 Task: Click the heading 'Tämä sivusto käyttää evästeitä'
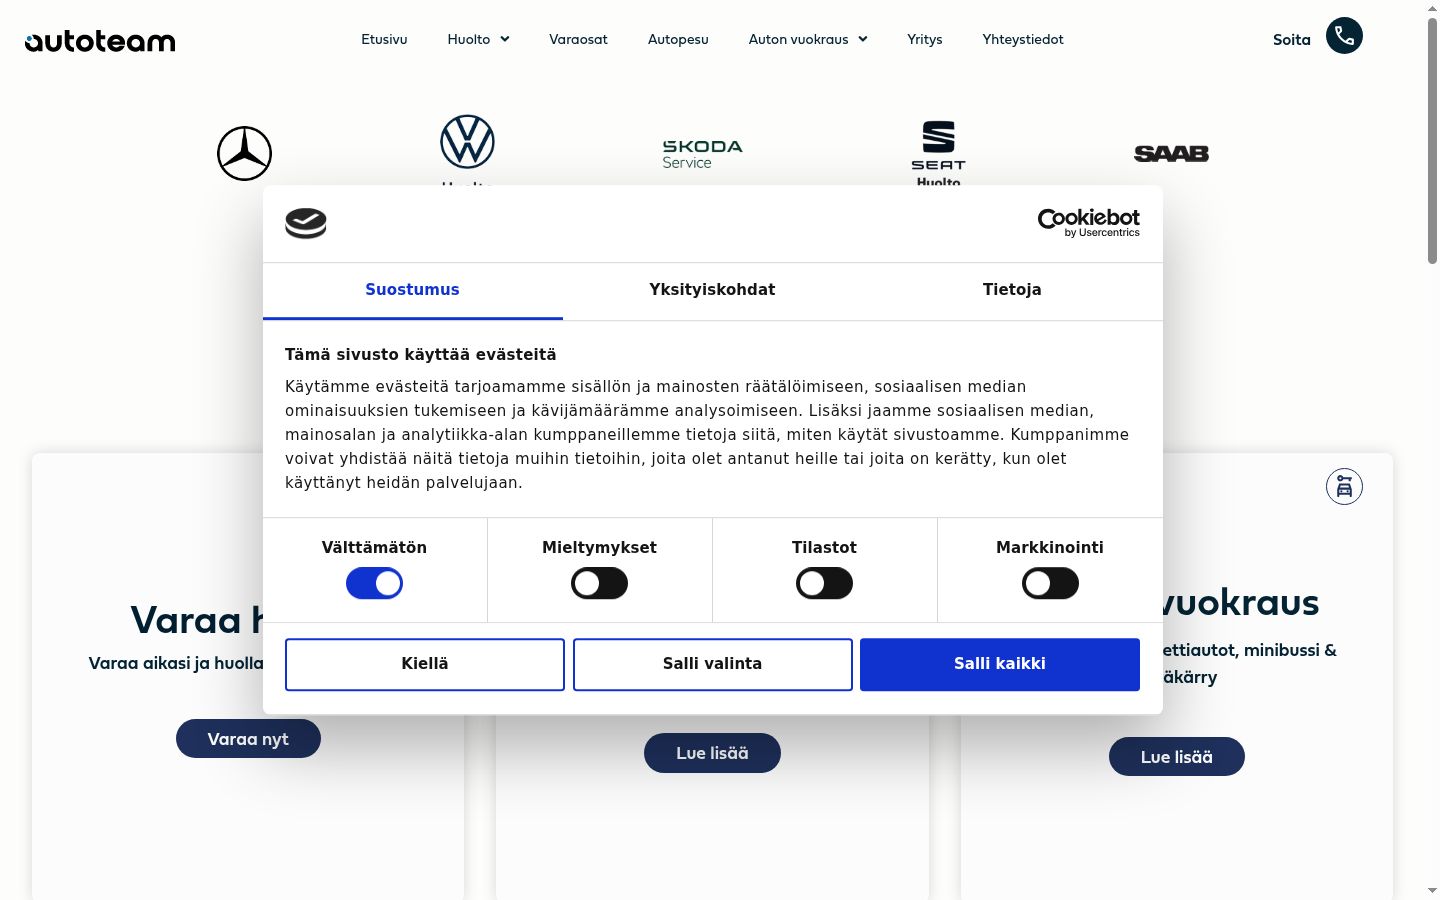(x=421, y=354)
